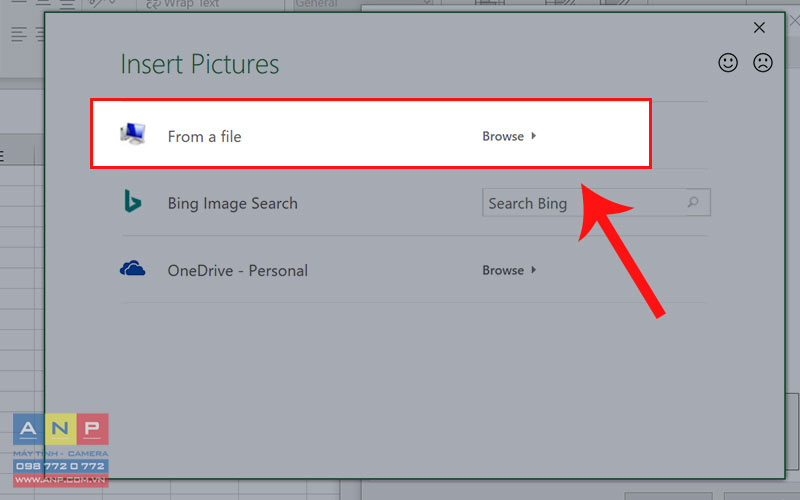Select the Bing Image Search label

click(x=233, y=203)
